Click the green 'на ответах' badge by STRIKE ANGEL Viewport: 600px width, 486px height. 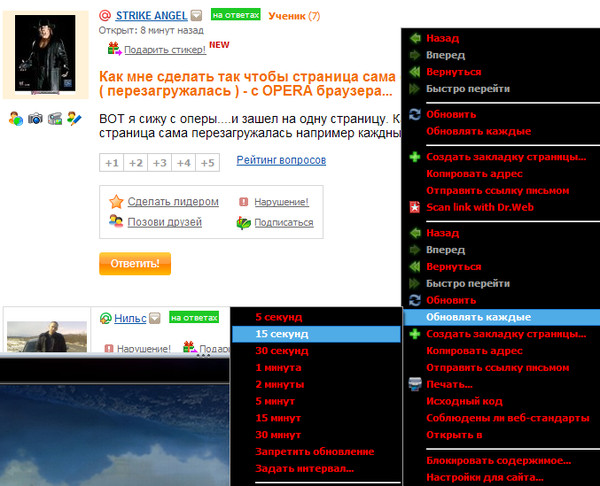[236, 15]
